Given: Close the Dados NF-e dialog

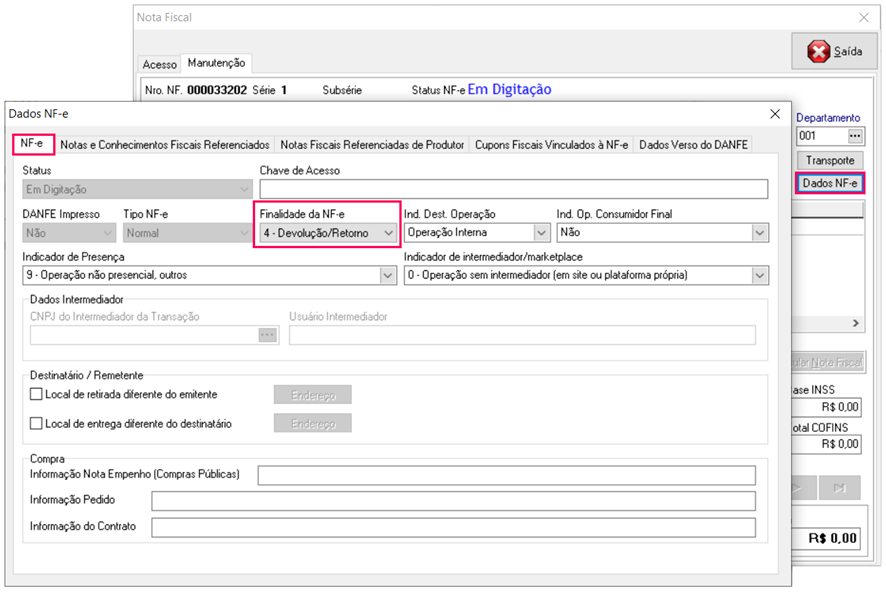Looking at the screenshot, I should [773, 114].
